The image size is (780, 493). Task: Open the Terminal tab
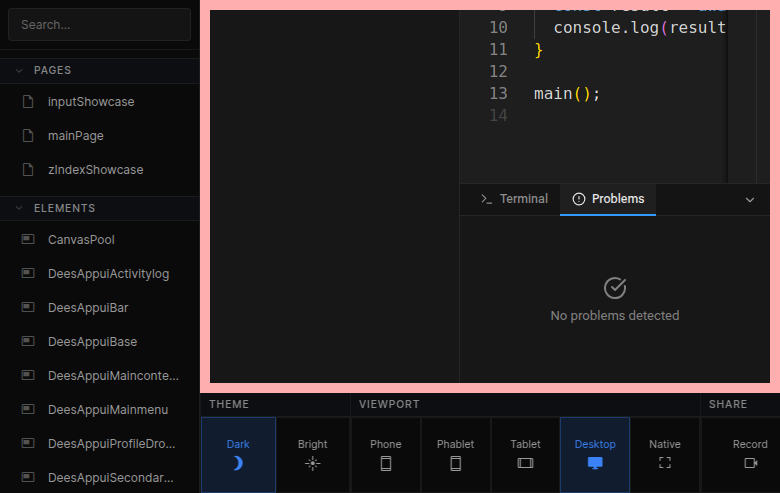pyautogui.click(x=514, y=199)
